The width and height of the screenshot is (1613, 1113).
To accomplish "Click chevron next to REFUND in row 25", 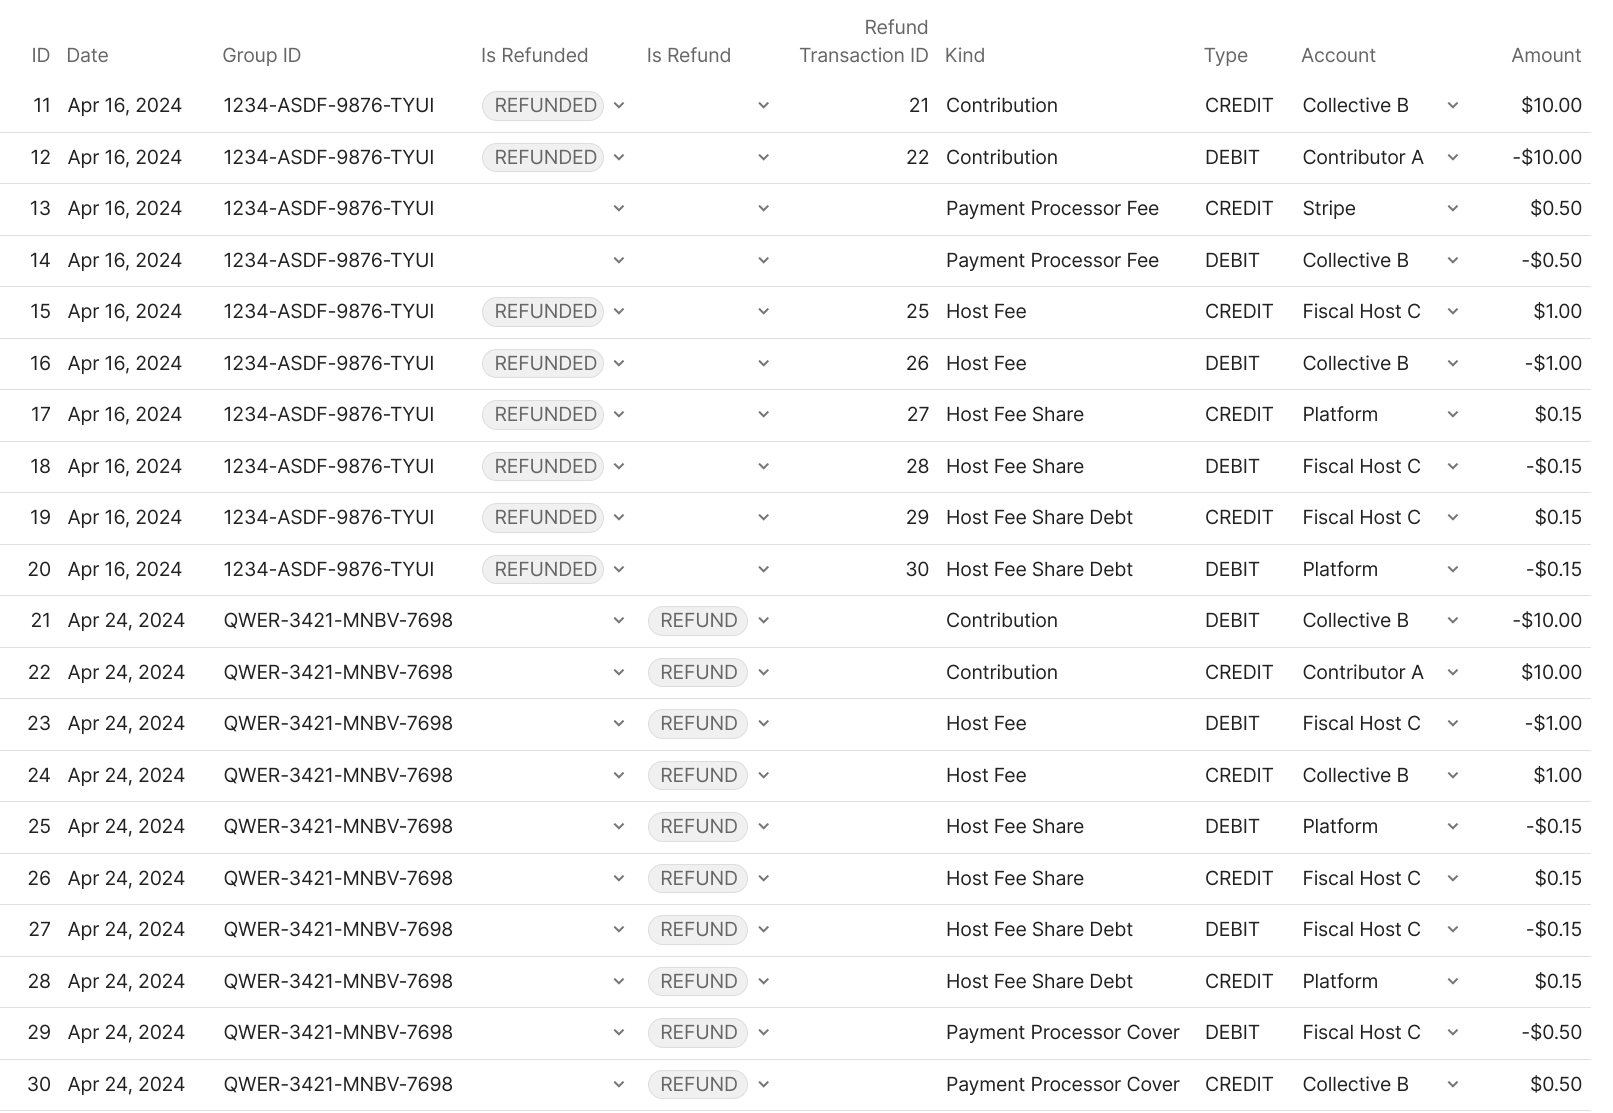I will point(763,827).
